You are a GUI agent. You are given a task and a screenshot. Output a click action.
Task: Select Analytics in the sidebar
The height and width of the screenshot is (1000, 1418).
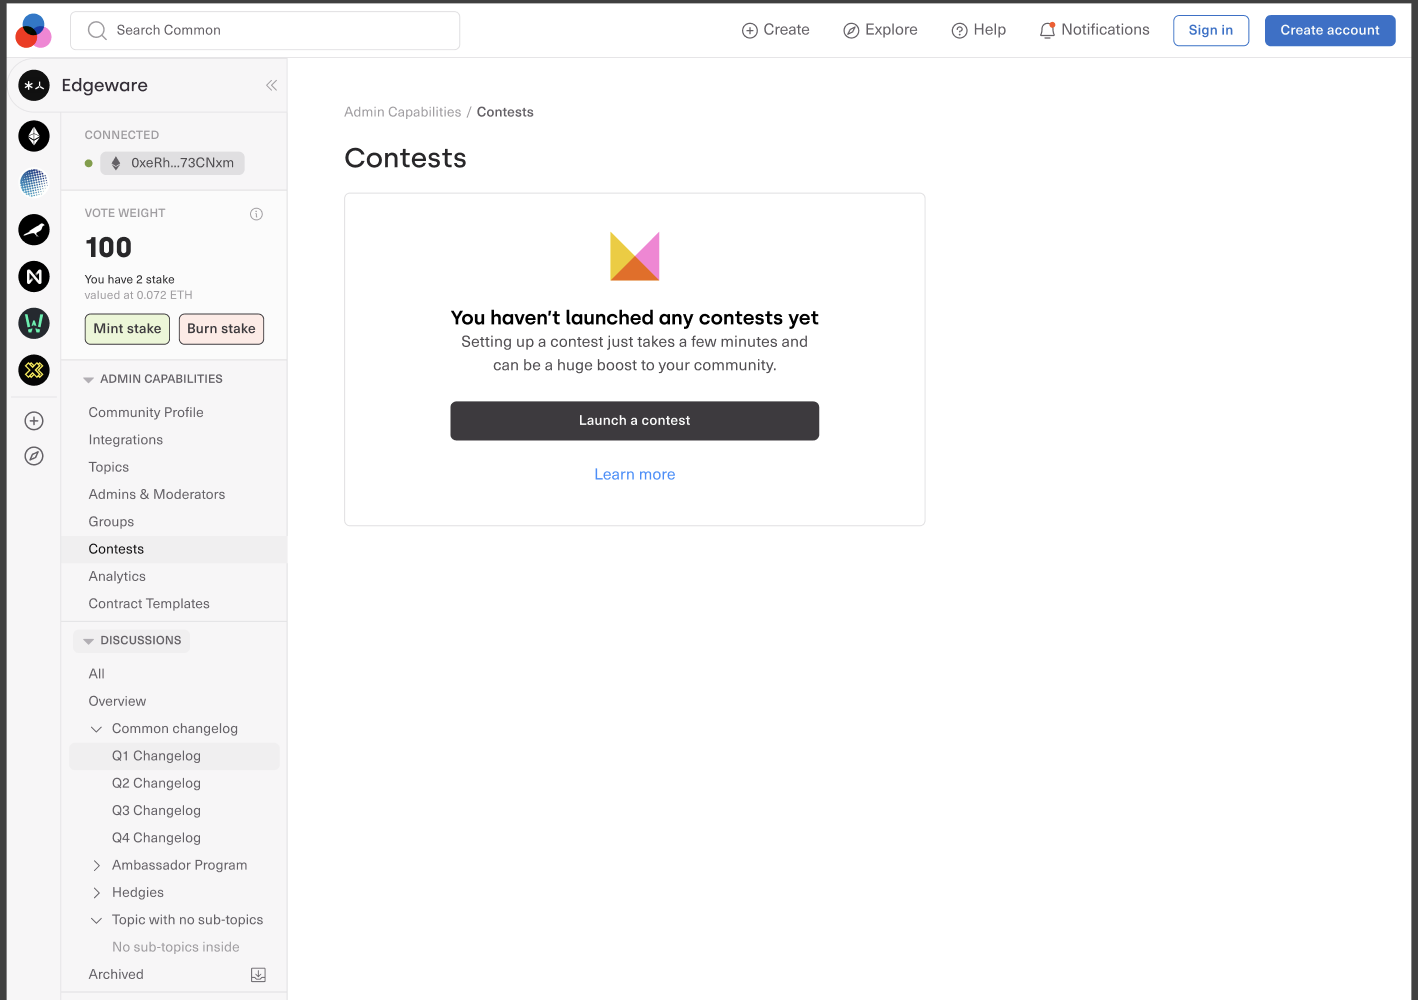117,576
